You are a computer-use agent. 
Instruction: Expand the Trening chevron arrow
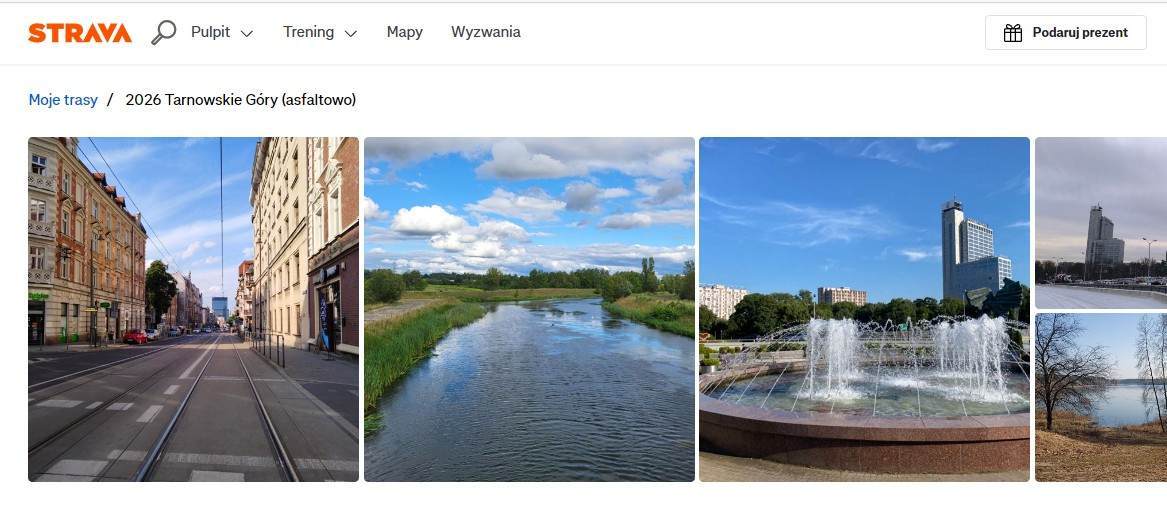click(351, 33)
